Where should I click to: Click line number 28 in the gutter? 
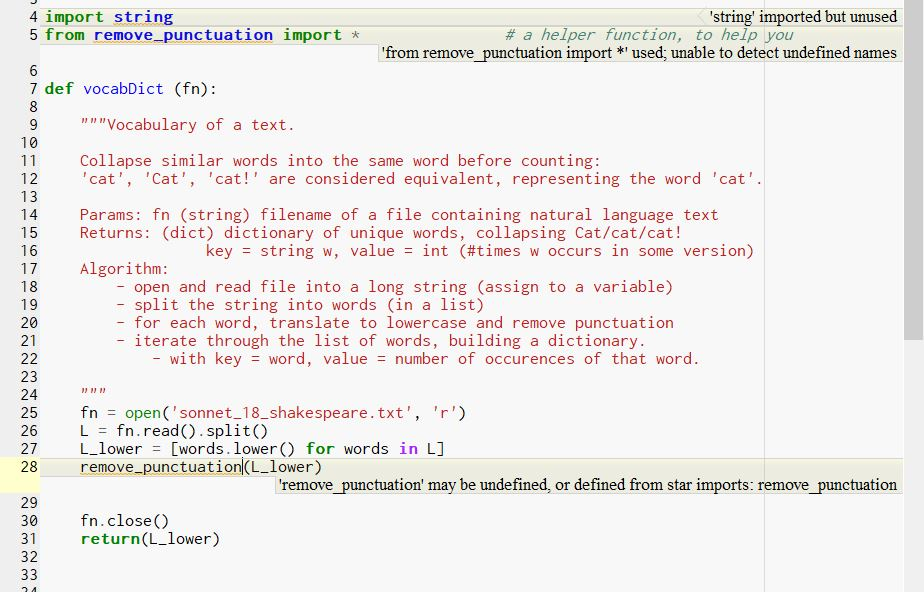point(28,467)
